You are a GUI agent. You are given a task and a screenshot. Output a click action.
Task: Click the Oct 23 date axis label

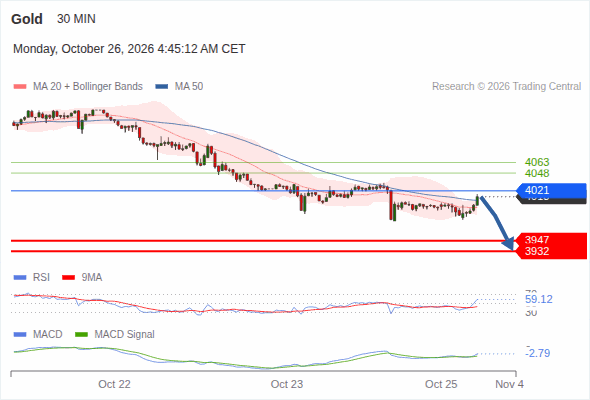[287, 384]
